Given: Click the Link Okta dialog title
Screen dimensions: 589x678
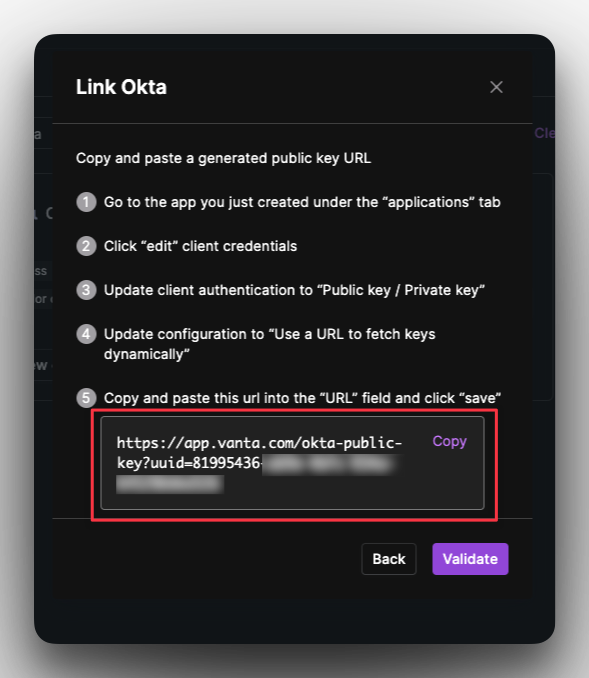Looking at the screenshot, I should point(121,87).
